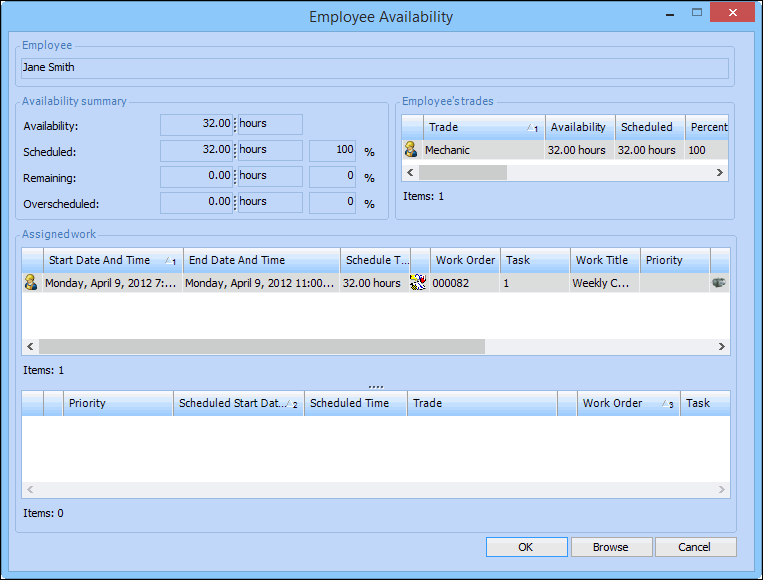Click the 32.00 hours Scheduled cell in trades
Screen dimensions: 763x580
click(650, 150)
